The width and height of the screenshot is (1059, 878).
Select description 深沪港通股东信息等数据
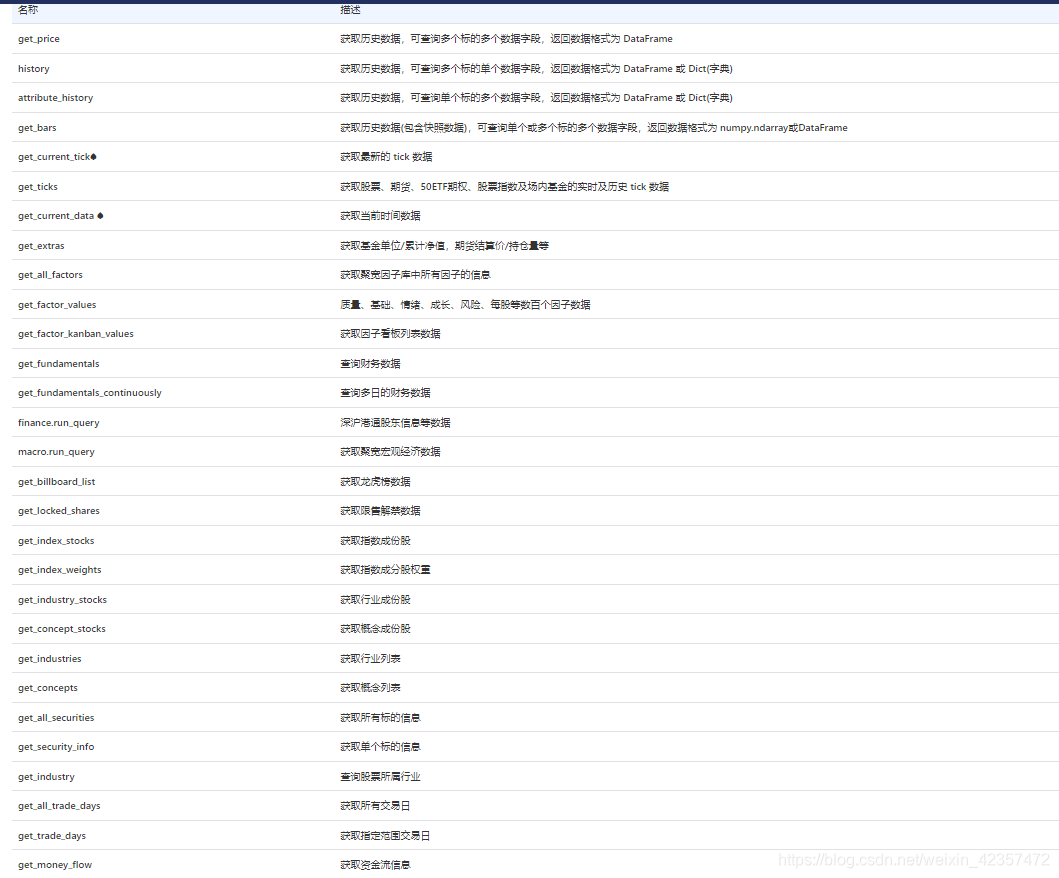[395, 423]
